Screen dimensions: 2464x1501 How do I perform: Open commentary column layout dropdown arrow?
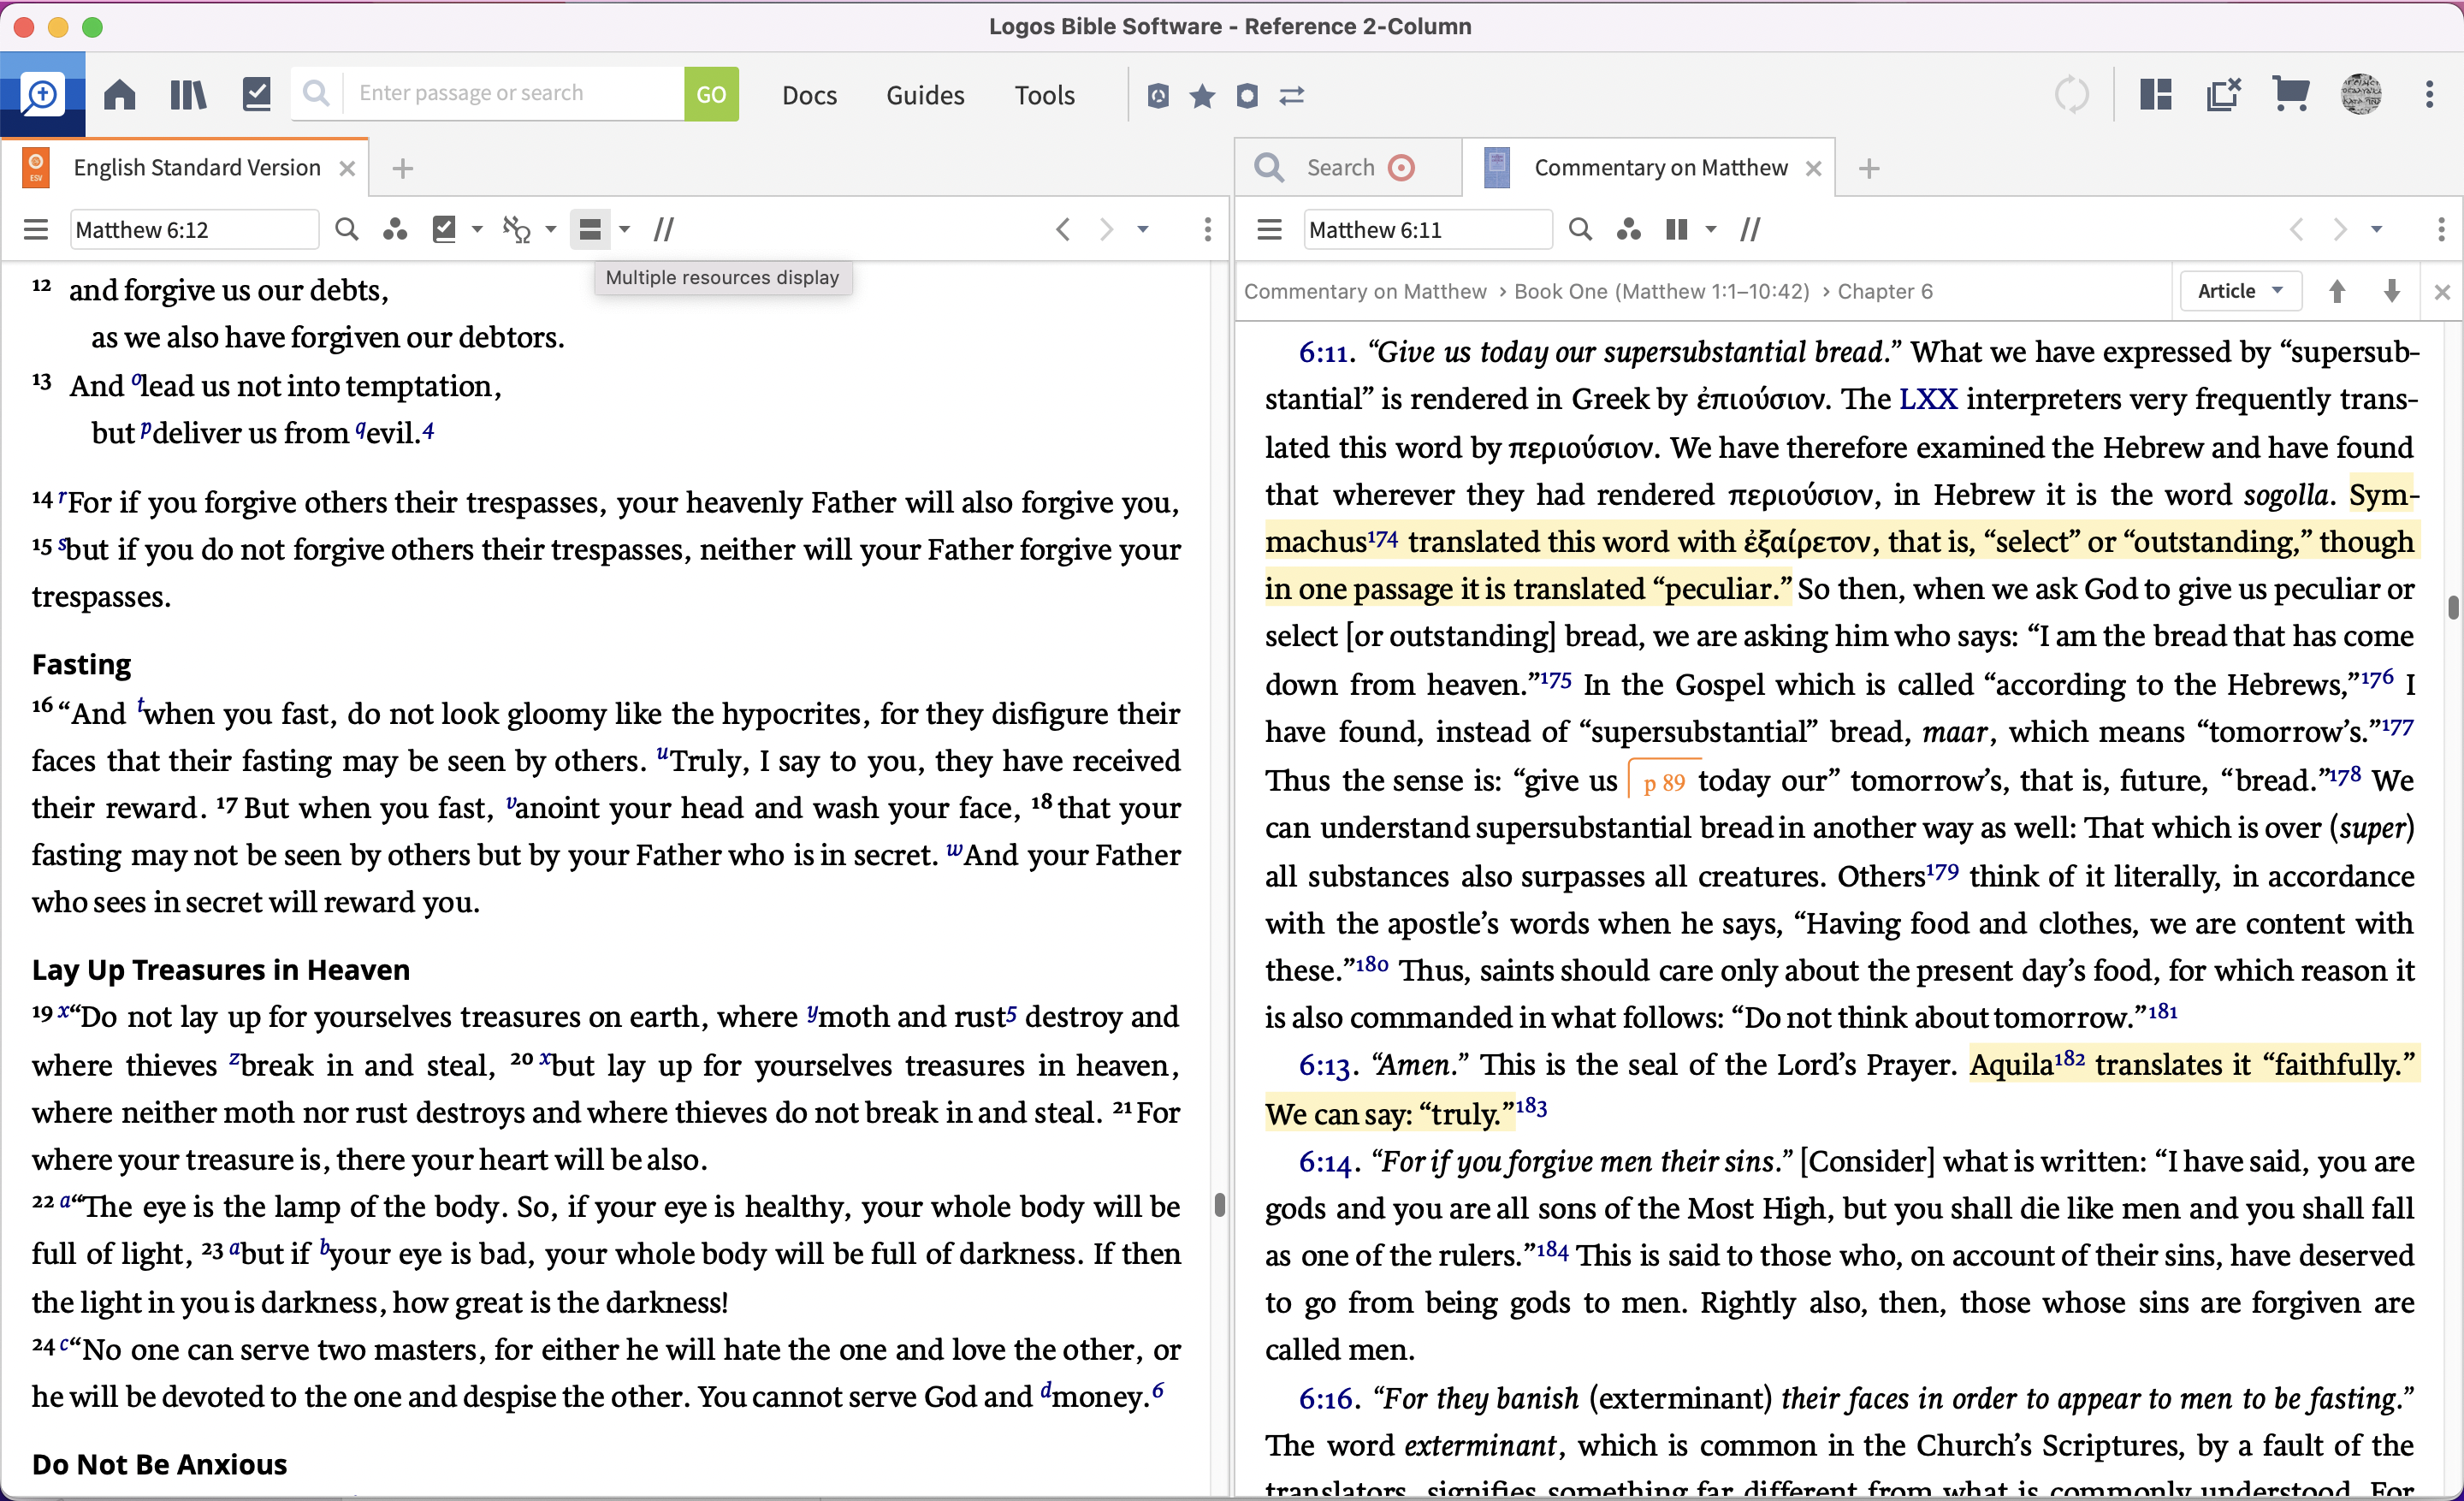point(1711,230)
